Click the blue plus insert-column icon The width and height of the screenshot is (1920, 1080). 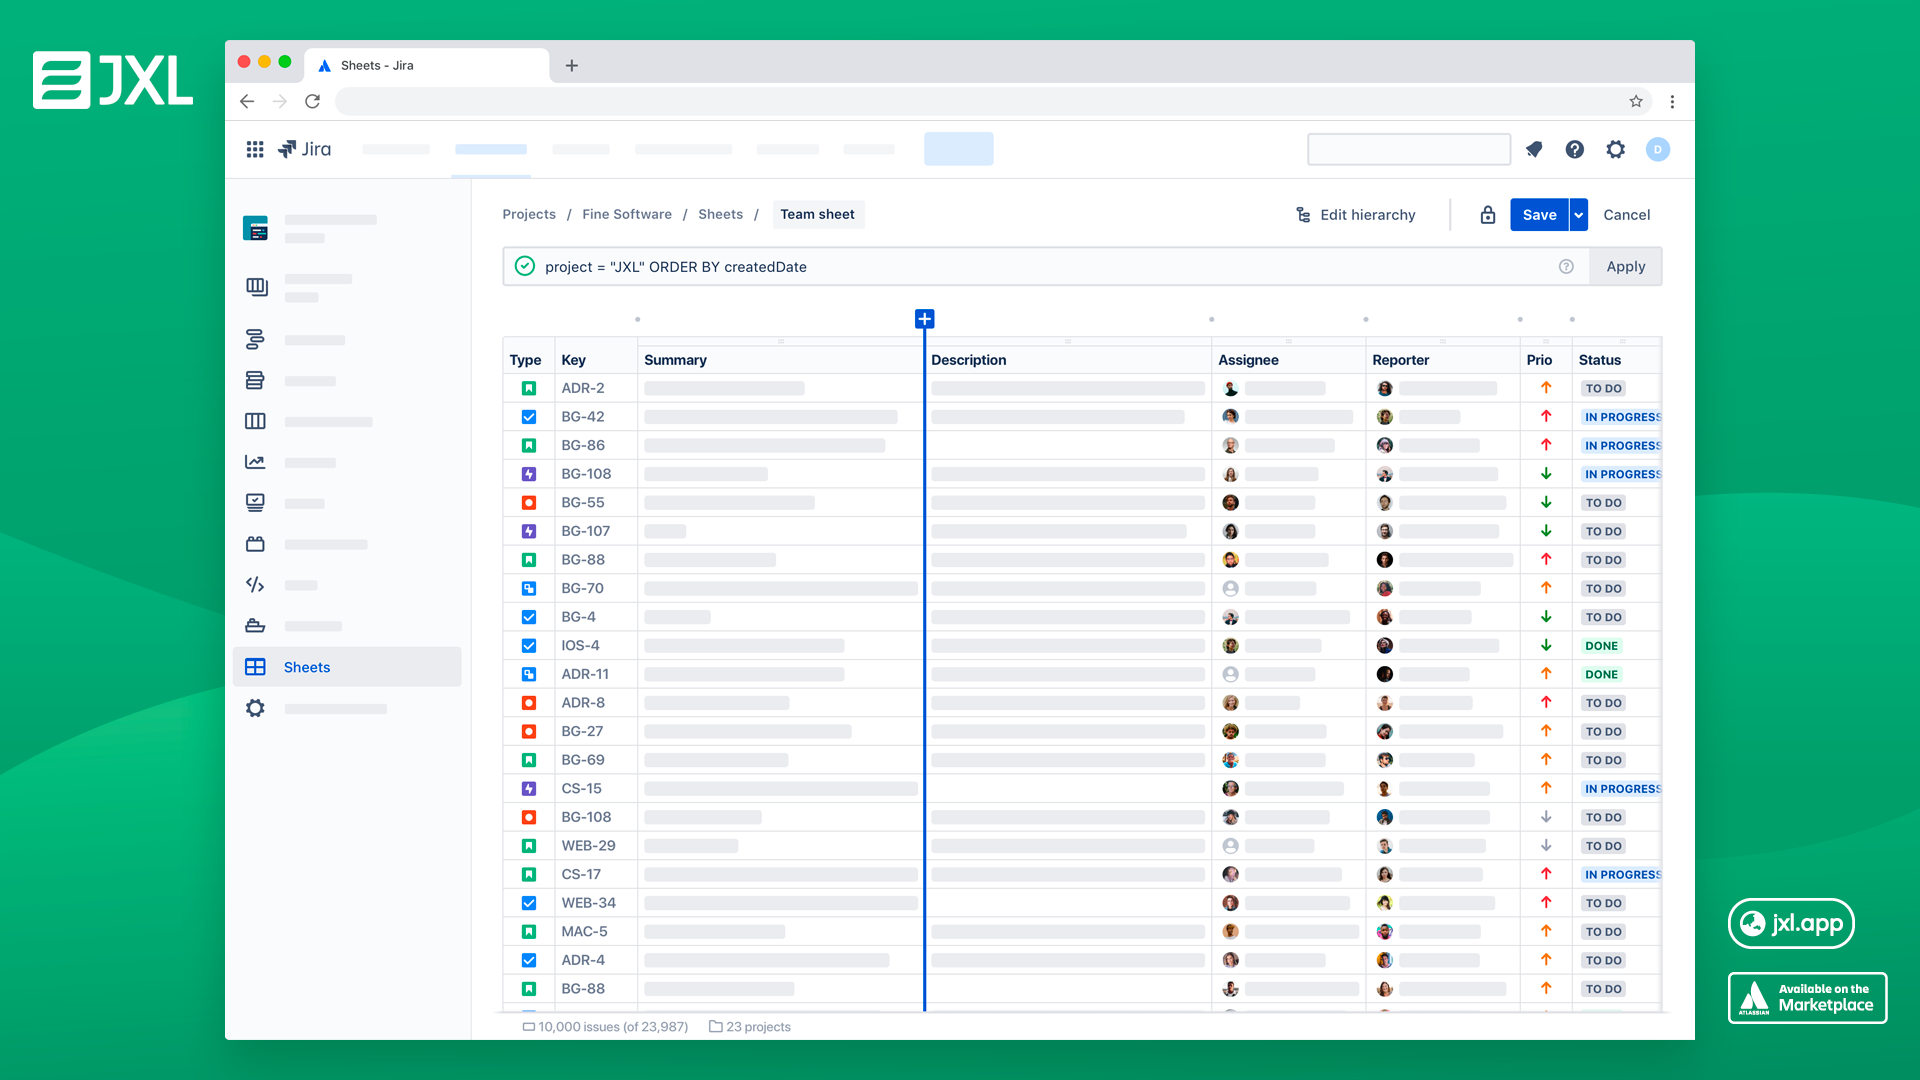coord(924,319)
